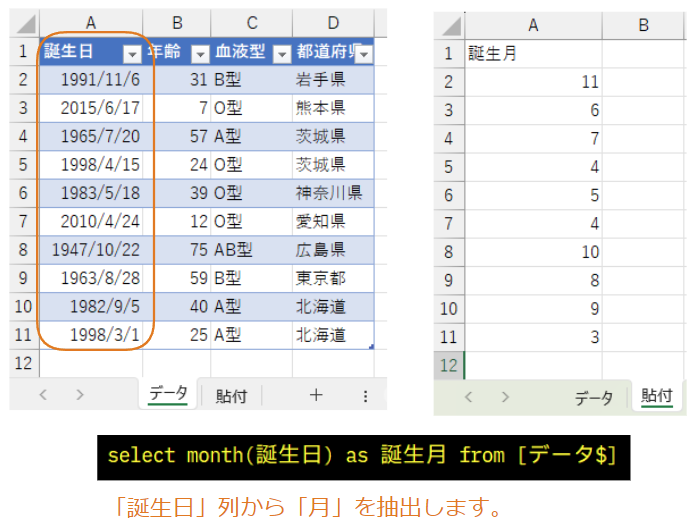The height and width of the screenshot is (524, 689).
Task: Select 貼付 tab in right workbook
Action: pos(656,396)
